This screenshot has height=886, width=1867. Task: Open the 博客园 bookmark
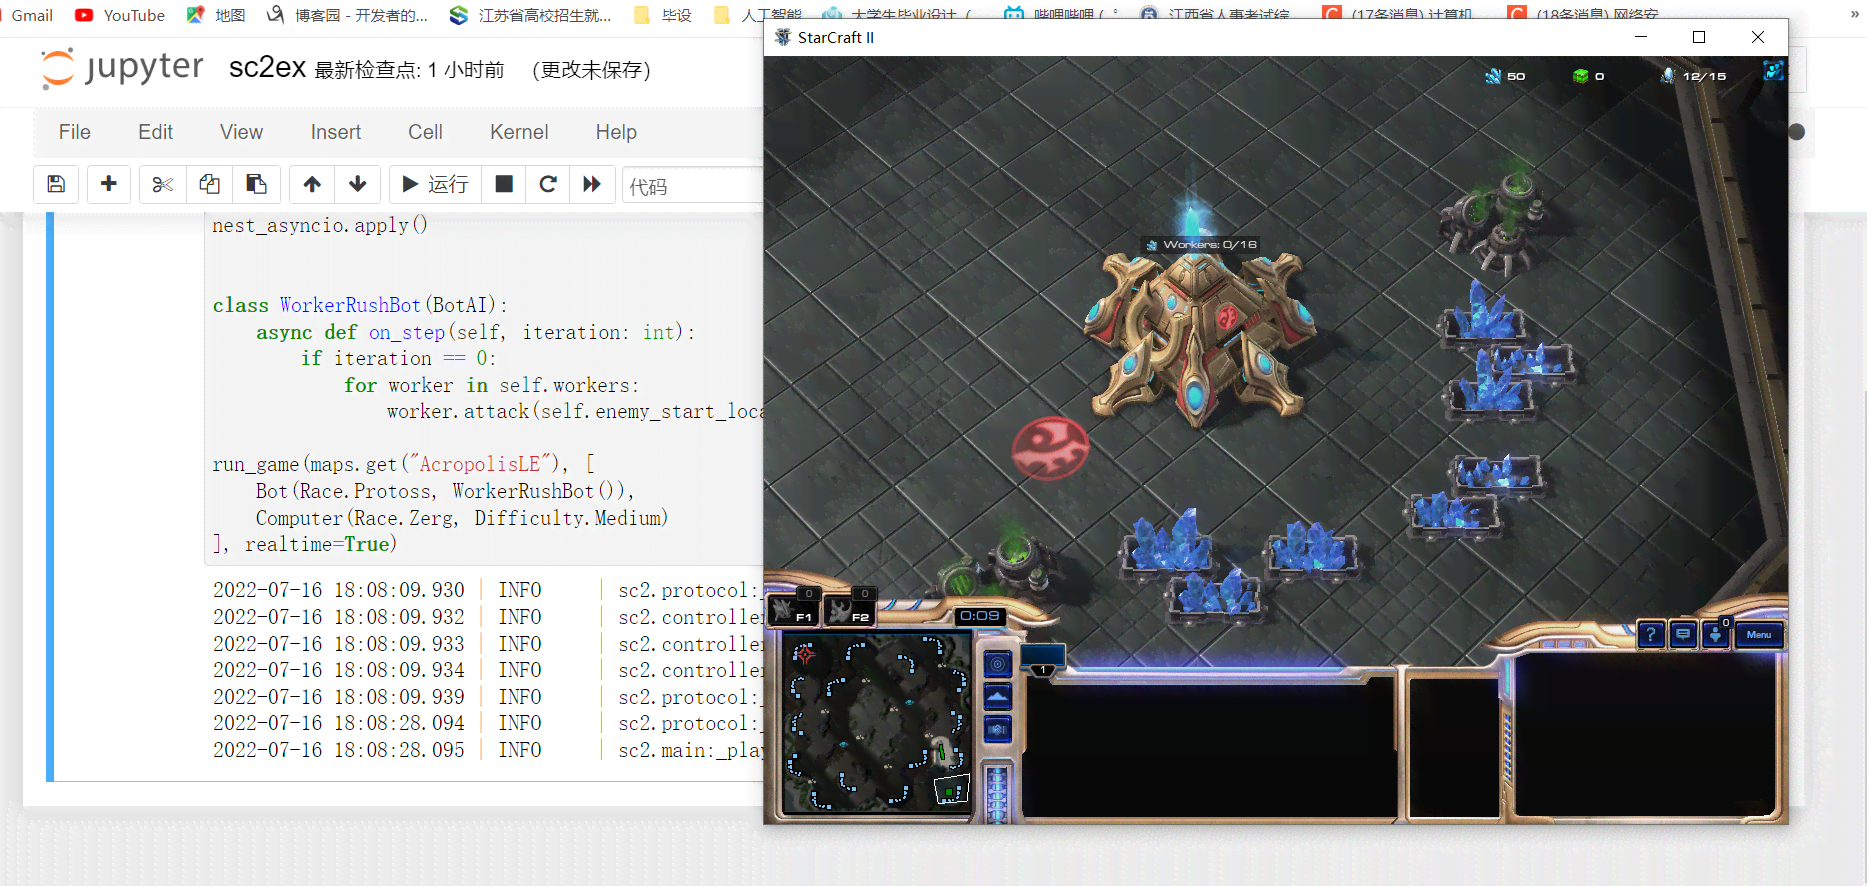point(348,15)
